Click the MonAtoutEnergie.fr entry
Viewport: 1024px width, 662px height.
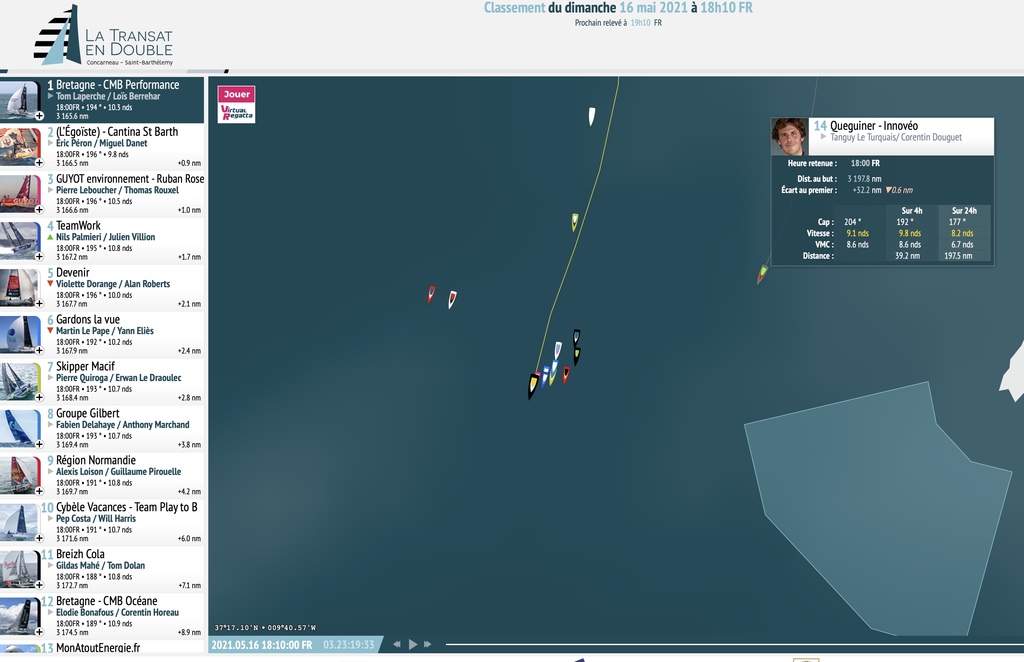point(102,647)
